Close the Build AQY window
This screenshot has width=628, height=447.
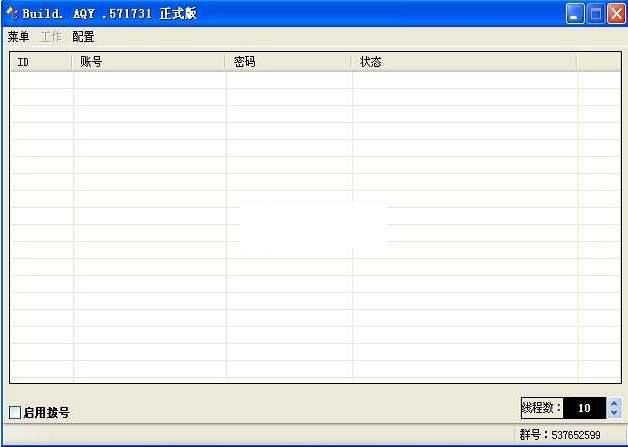coord(615,14)
